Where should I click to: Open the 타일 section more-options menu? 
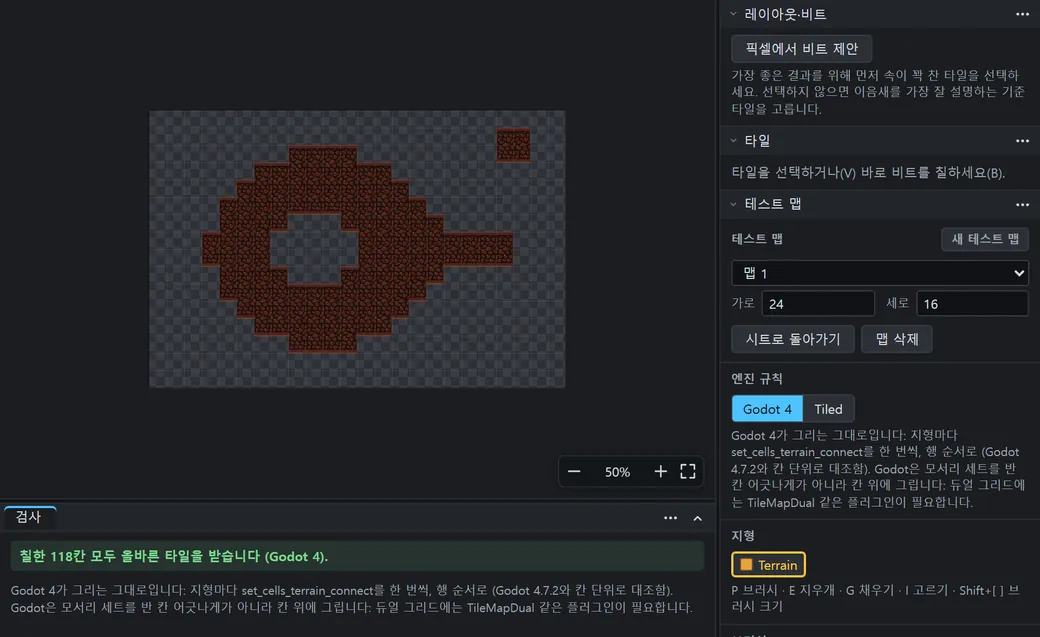tap(1022, 141)
